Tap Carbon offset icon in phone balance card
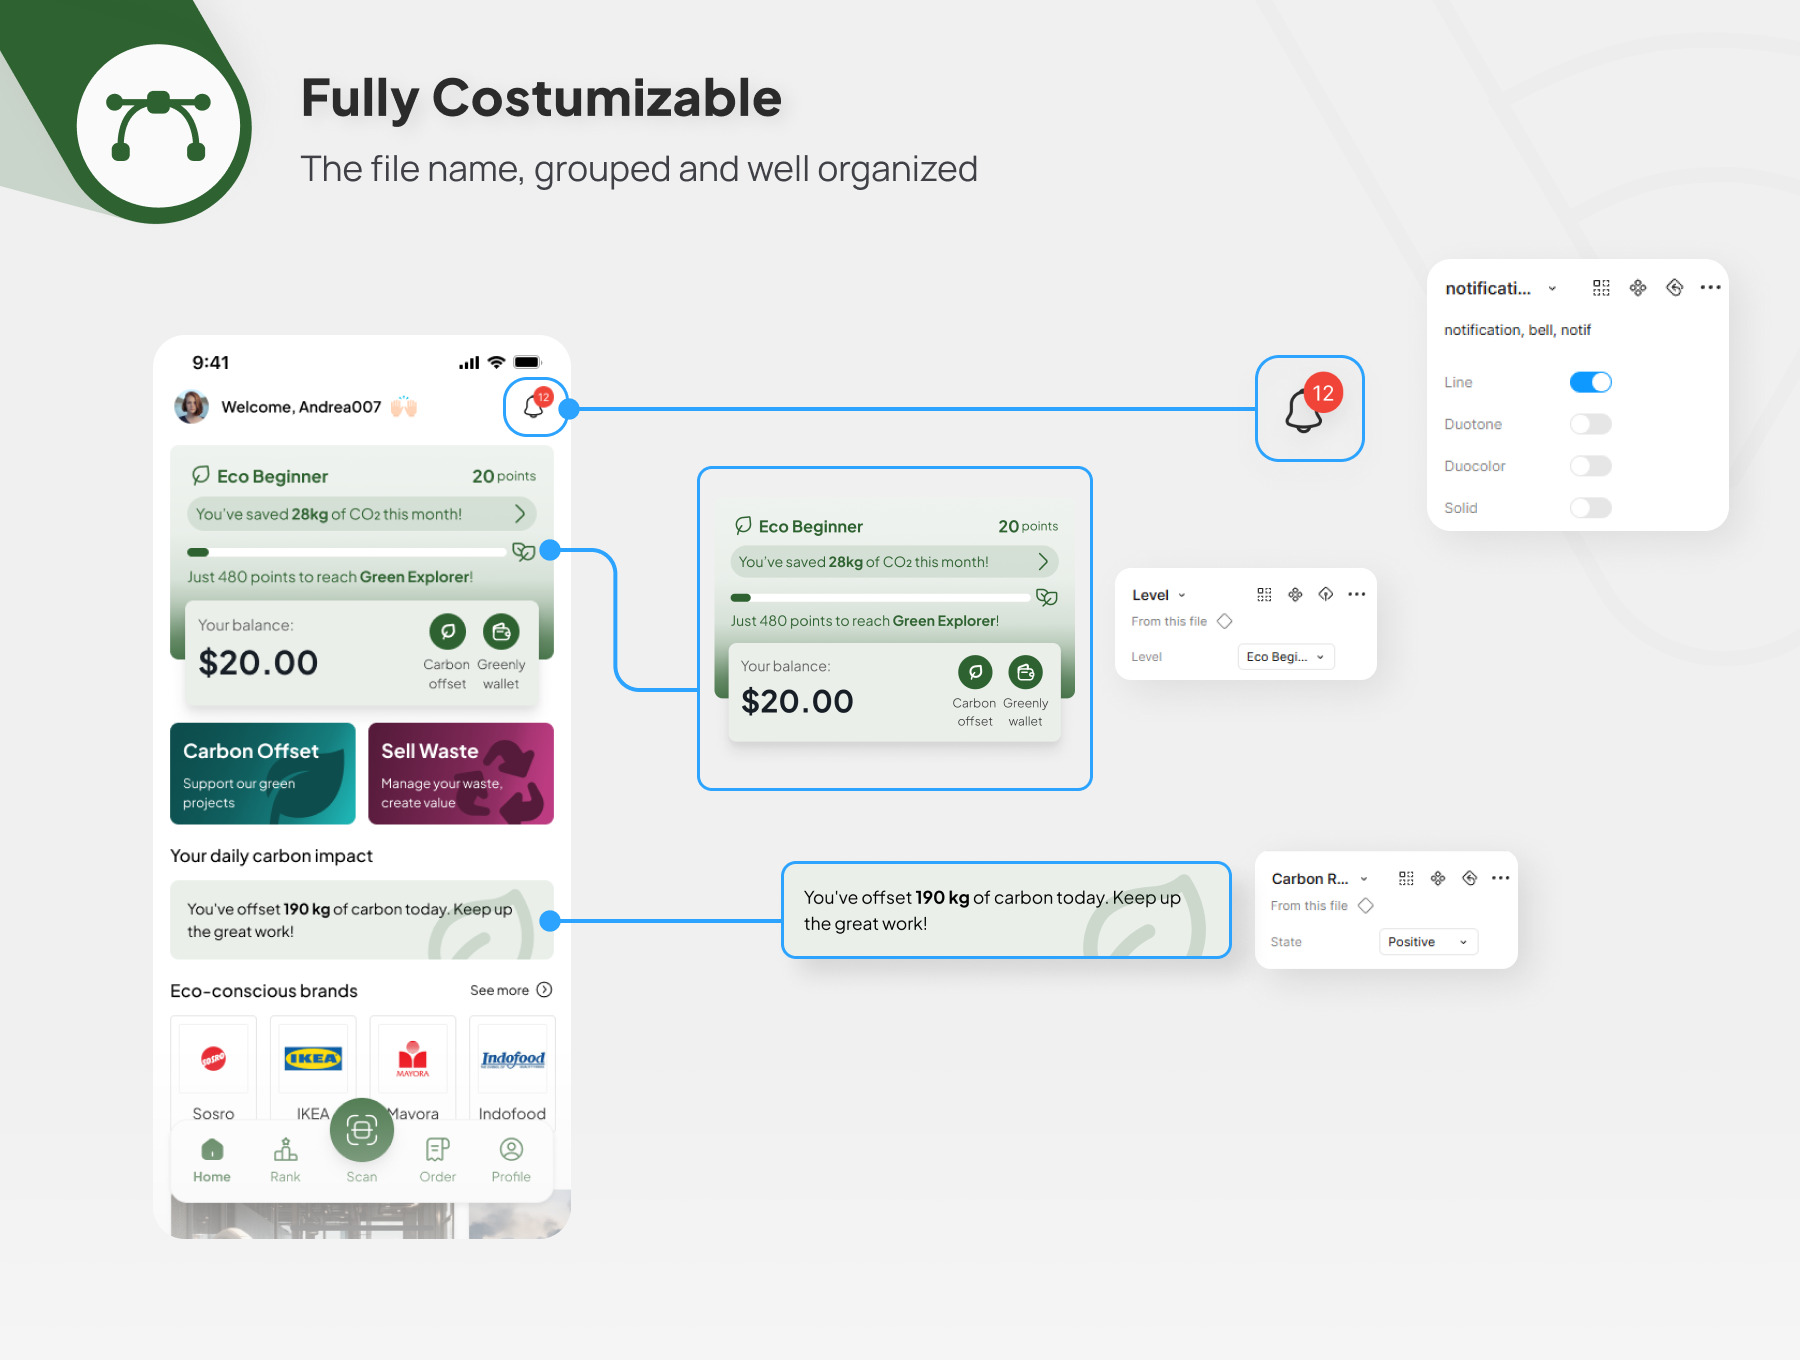This screenshot has width=1800, height=1360. tap(447, 631)
